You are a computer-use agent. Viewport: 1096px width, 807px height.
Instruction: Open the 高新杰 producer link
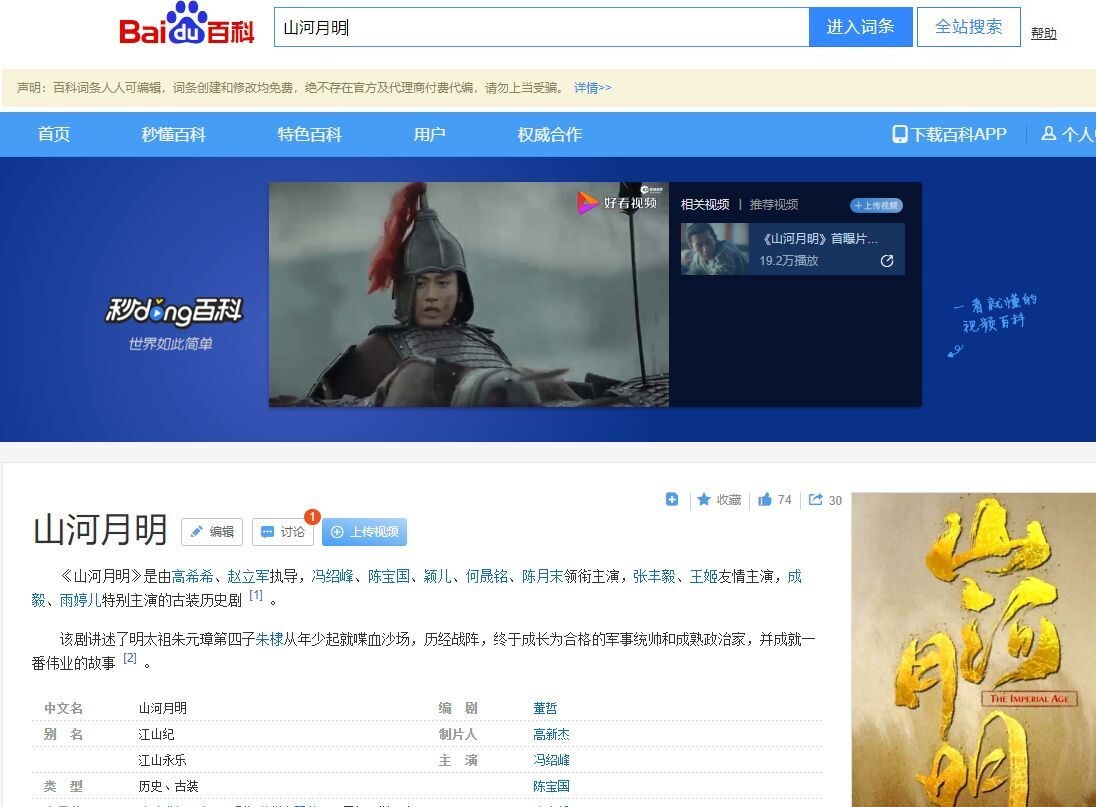coord(551,734)
